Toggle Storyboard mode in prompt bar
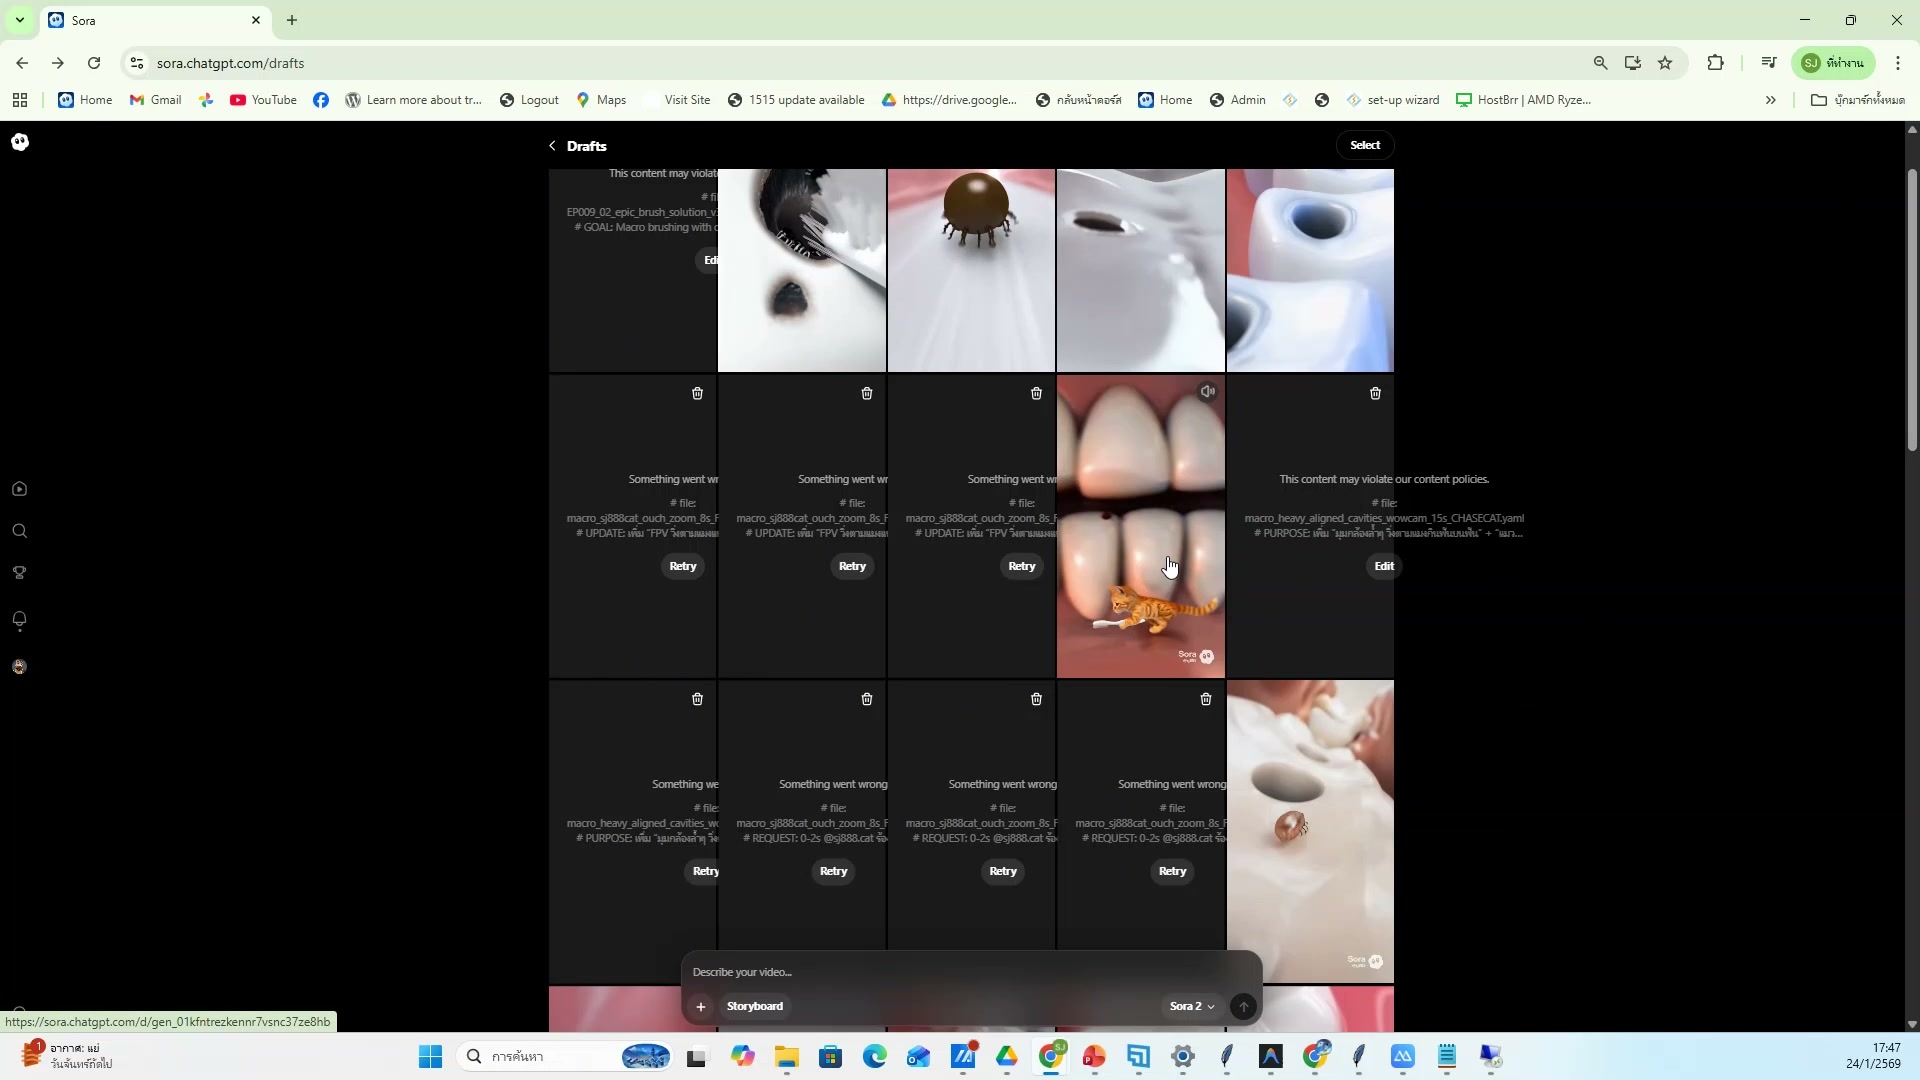Screen dimensions: 1920x1080 click(x=755, y=1007)
